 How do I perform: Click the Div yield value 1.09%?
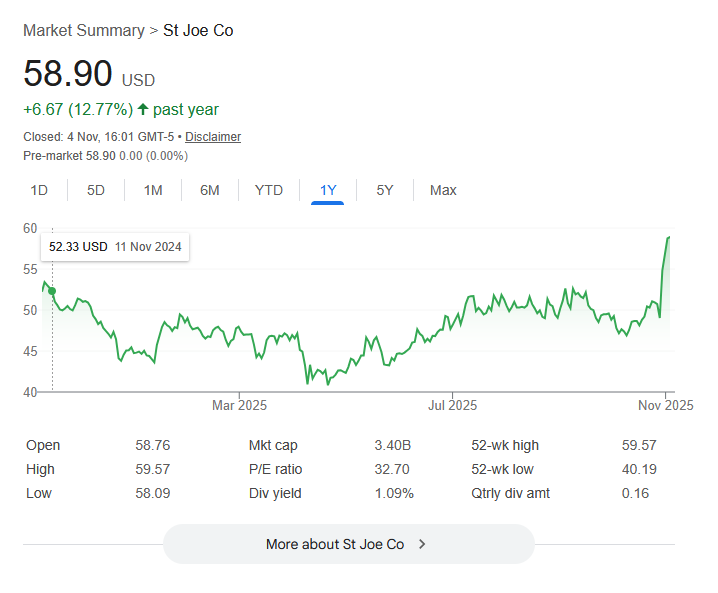394,493
